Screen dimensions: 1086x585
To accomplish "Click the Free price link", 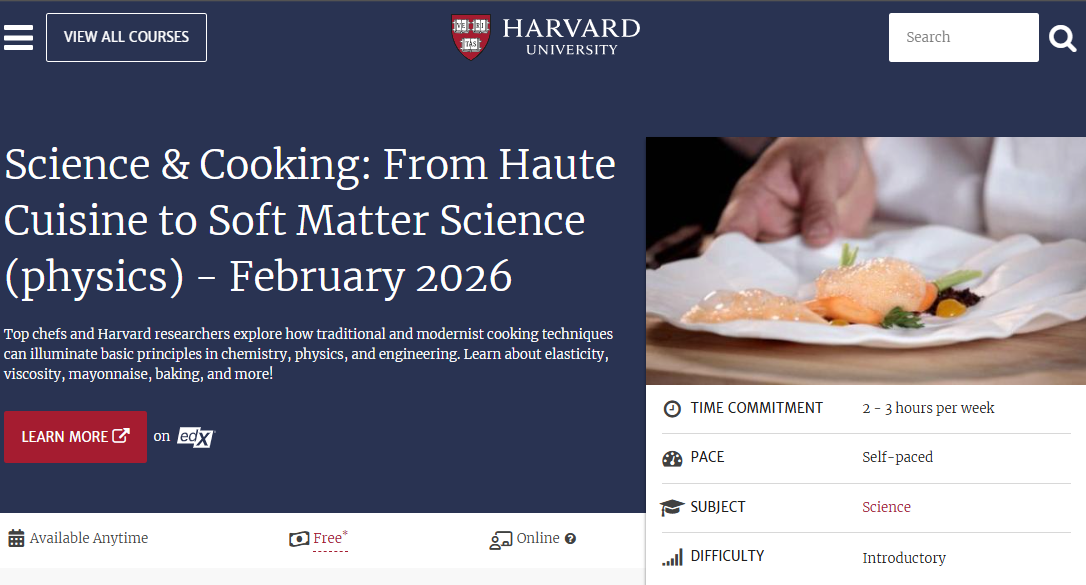I will point(328,538).
